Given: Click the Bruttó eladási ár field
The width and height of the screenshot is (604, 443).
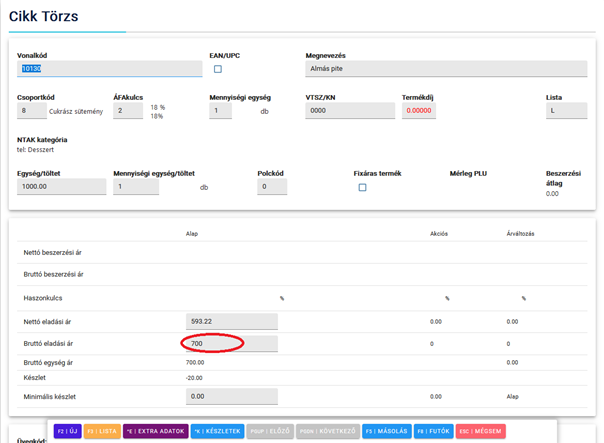Looking at the screenshot, I should (x=231, y=343).
